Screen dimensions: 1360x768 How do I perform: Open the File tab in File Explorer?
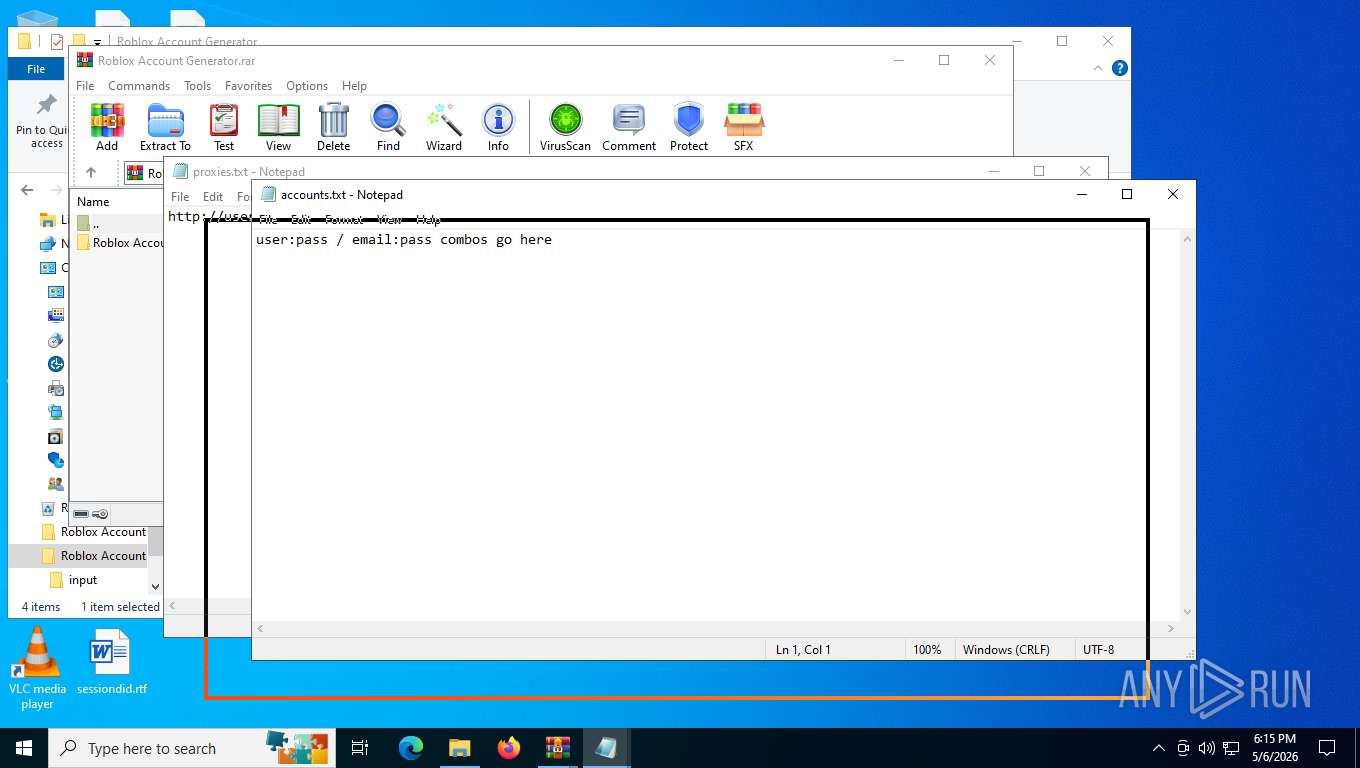tap(36, 69)
